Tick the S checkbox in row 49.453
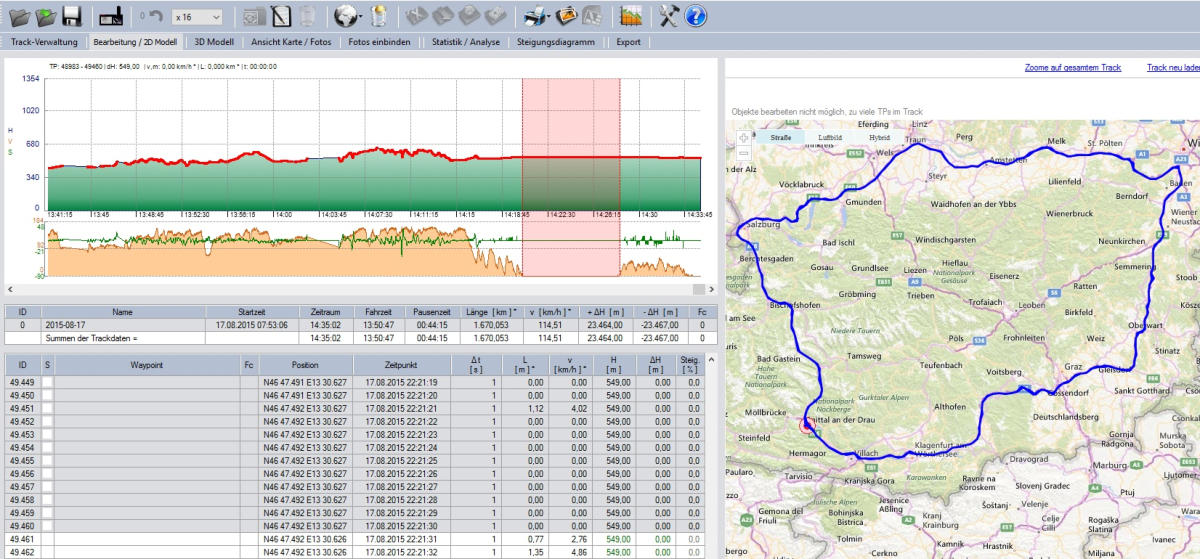The width and height of the screenshot is (1200, 559). click(x=47, y=434)
